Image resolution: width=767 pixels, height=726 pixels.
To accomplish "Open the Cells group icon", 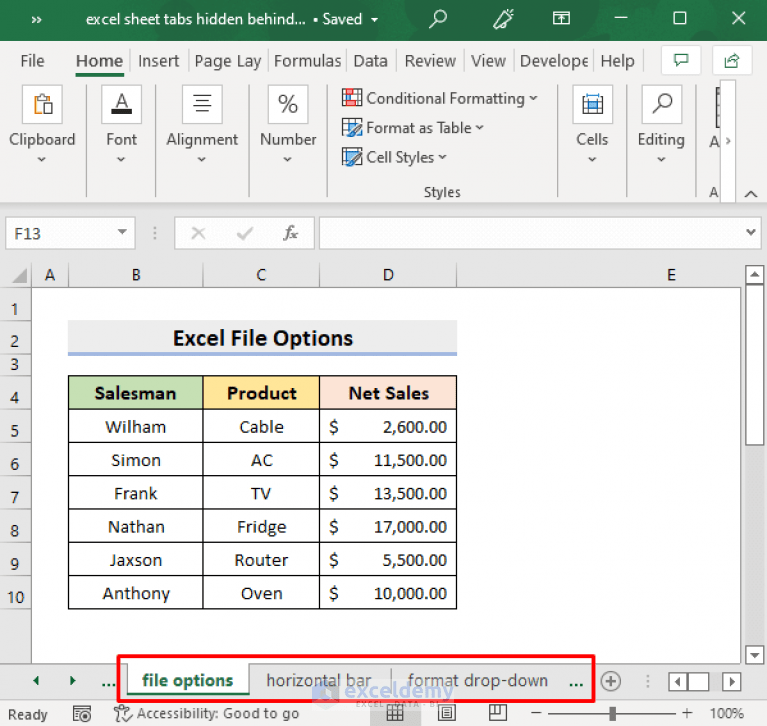I will tap(592, 104).
